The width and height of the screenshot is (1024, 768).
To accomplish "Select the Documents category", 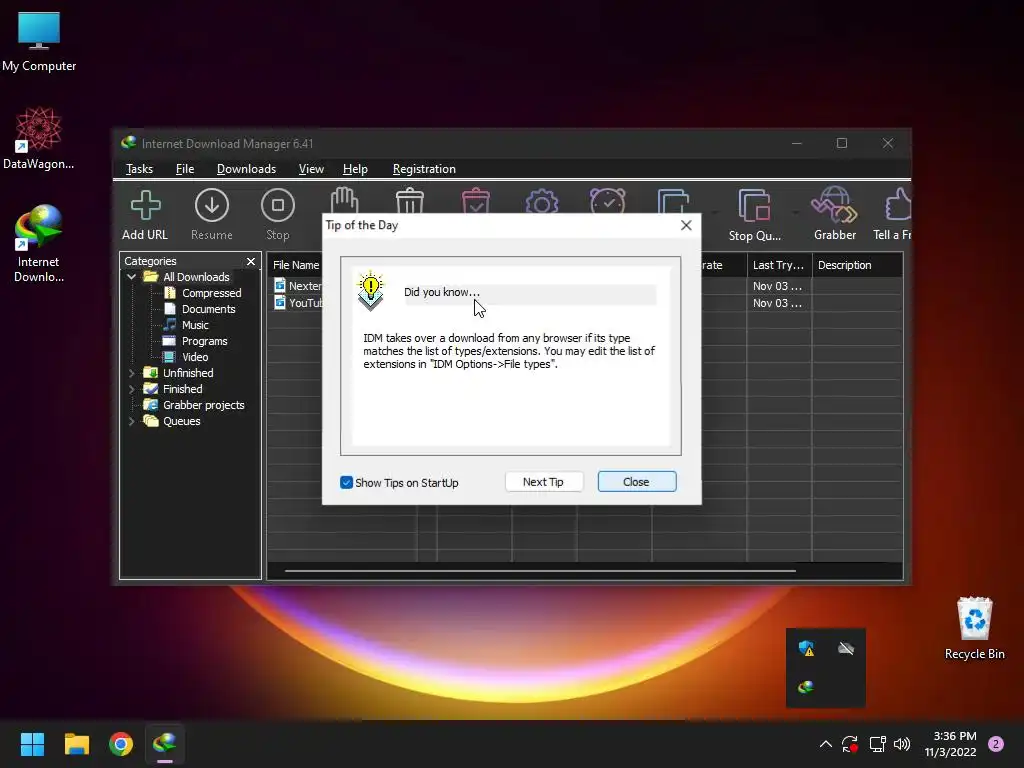I will tap(200, 309).
